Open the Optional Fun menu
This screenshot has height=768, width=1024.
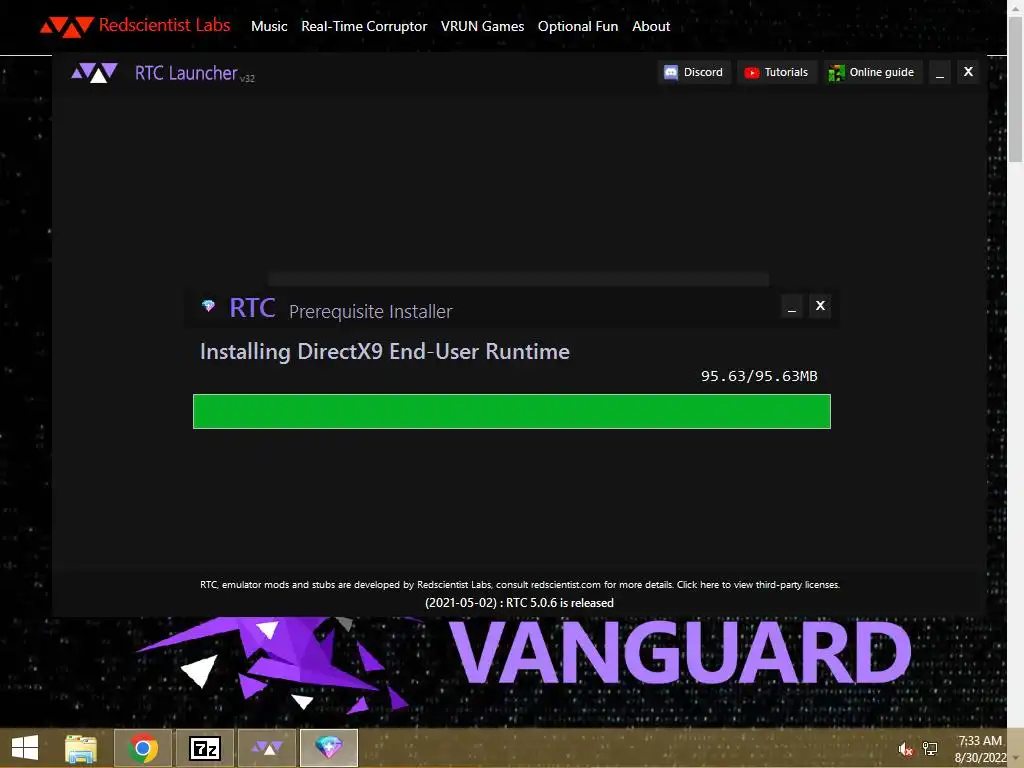pyautogui.click(x=577, y=26)
